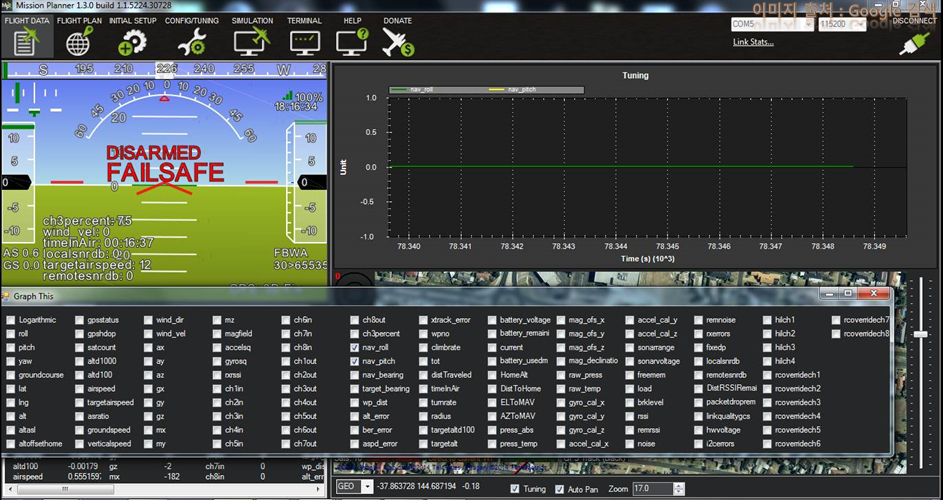Click the coordinates -37.863728 144.687194 readout

coord(416,486)
